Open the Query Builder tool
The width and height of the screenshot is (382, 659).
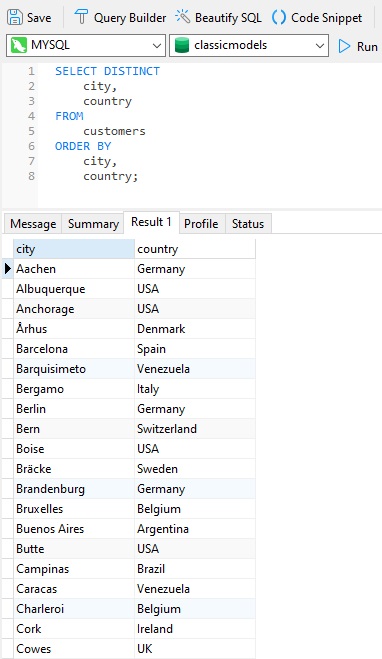(120, 18)
